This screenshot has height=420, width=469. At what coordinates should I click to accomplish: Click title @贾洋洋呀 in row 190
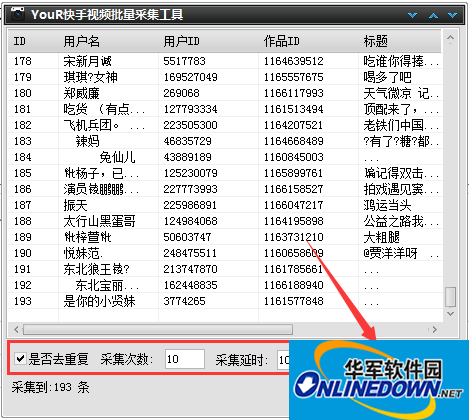390,253
